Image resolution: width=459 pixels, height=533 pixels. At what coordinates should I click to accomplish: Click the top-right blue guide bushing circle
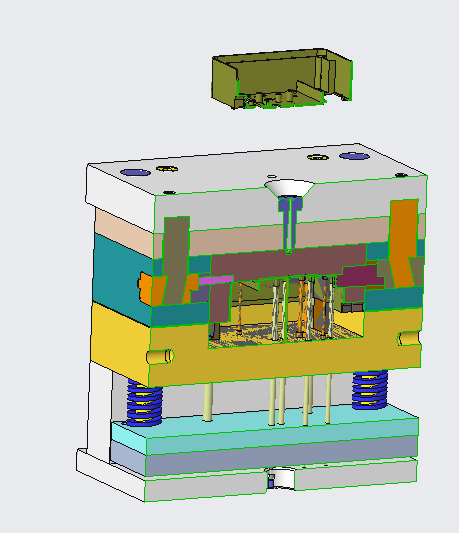354,156
